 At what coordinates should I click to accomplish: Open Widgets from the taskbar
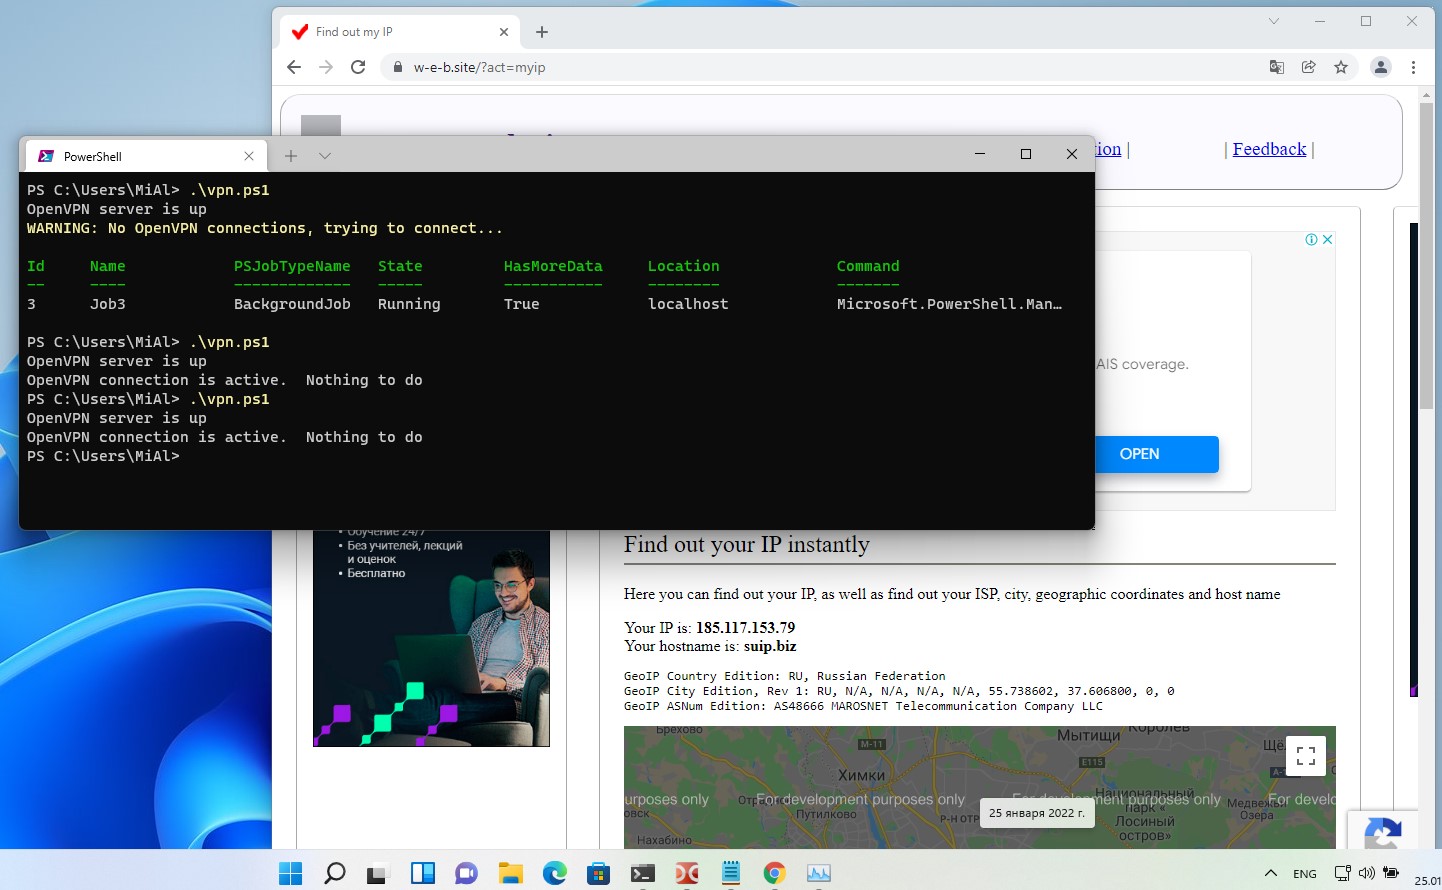(423, 873)
